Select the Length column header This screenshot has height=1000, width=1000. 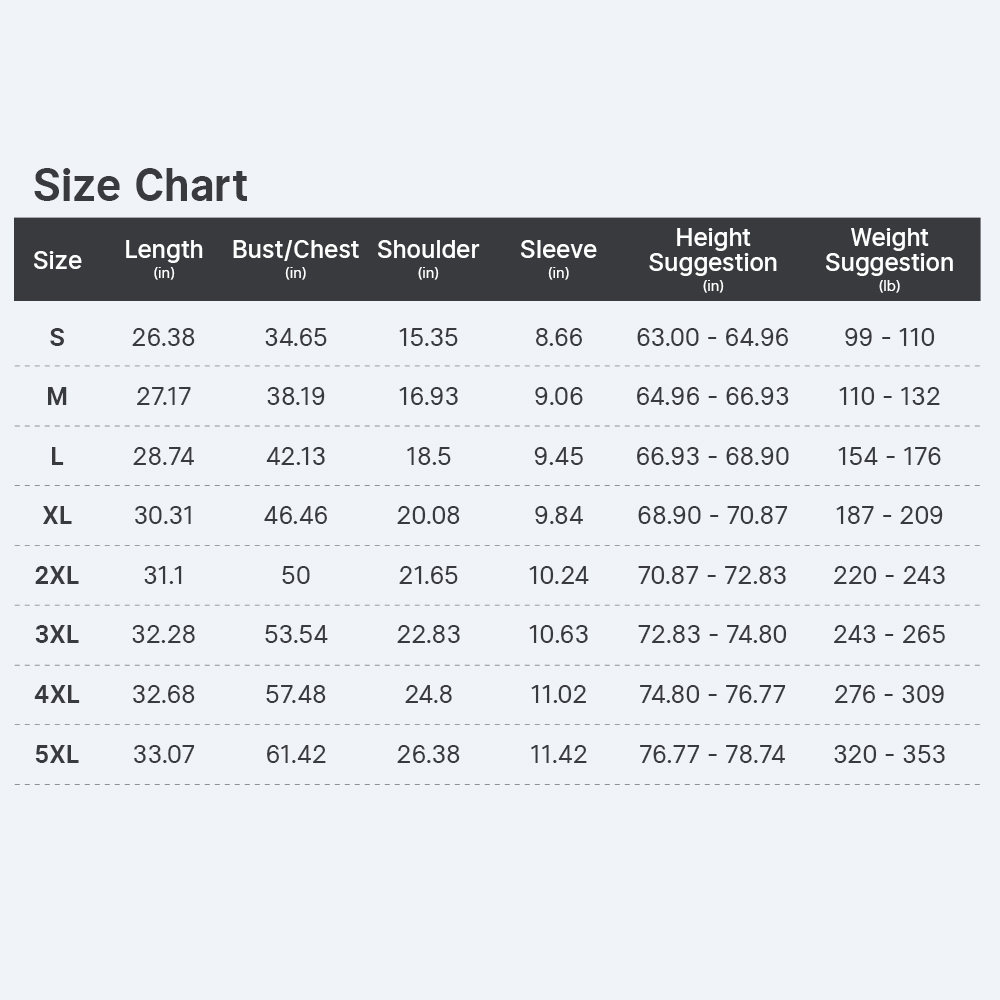tap(164, 258)
